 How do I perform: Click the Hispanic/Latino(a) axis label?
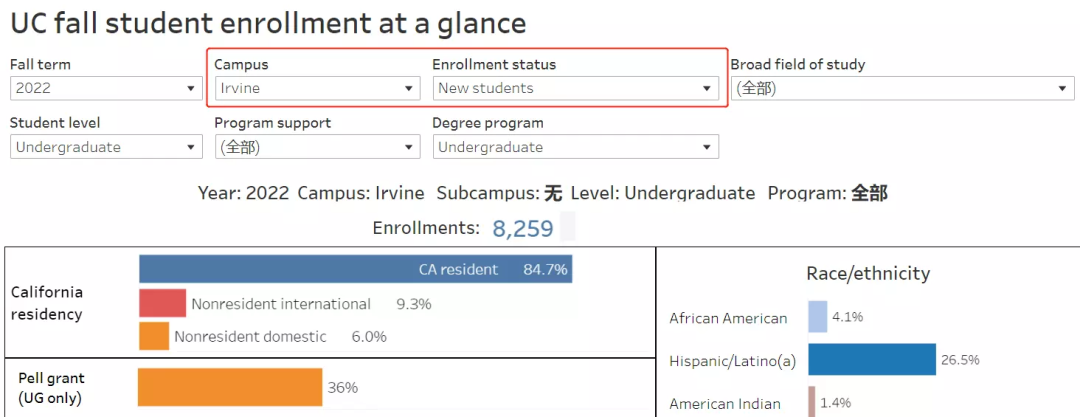coord(732,361)
